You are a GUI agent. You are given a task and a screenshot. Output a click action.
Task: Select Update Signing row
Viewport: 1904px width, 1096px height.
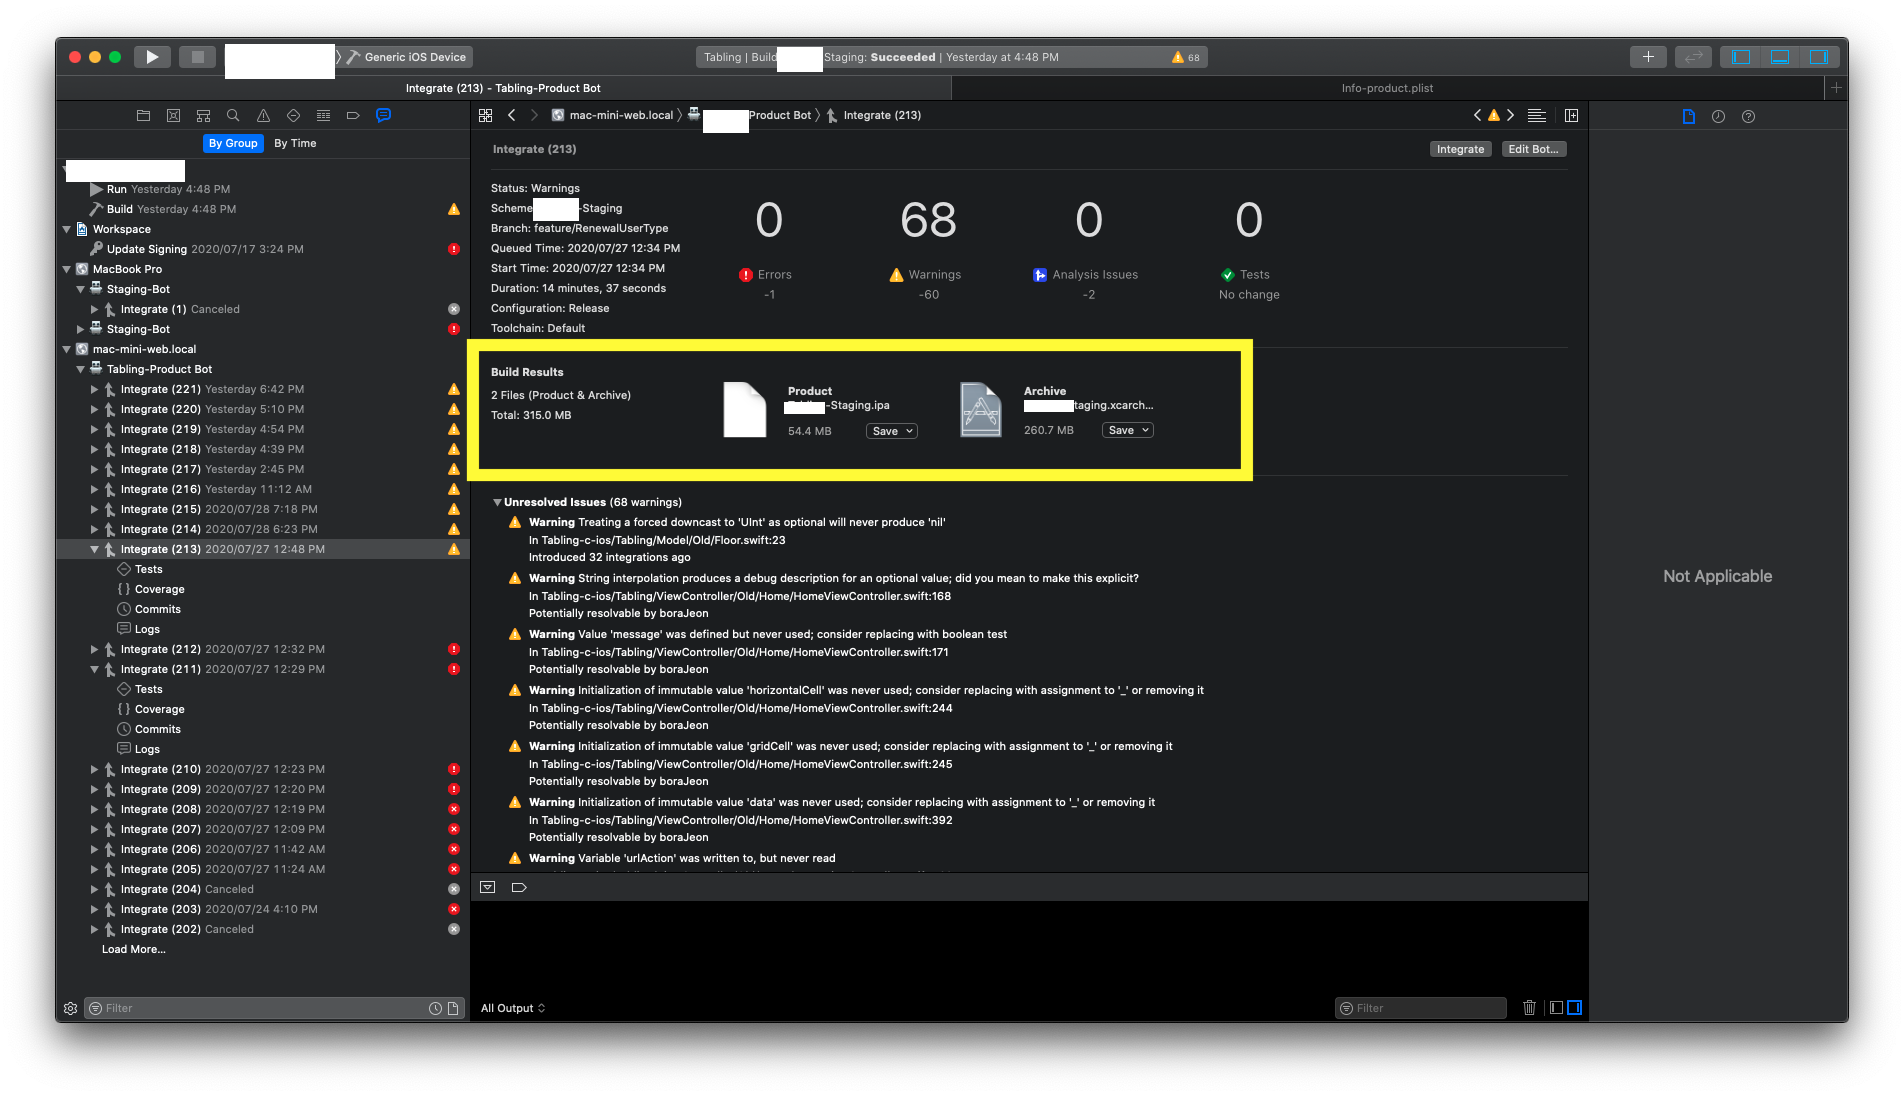click(265, 249)
